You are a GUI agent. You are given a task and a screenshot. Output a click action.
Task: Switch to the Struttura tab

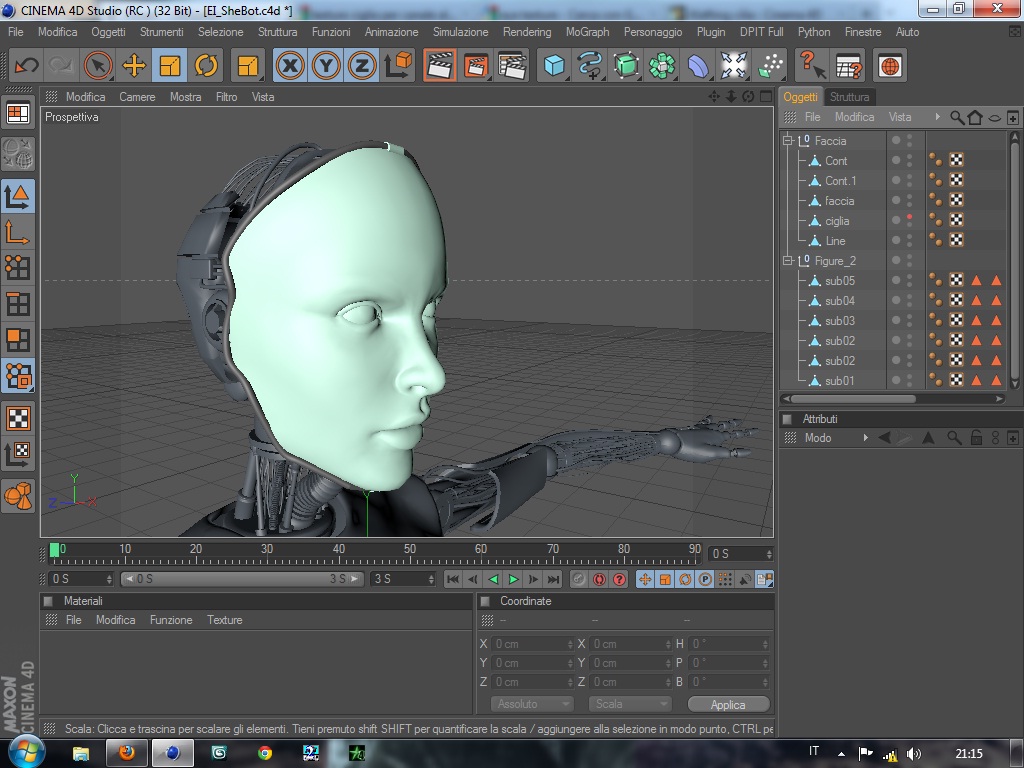coord(849,97)
